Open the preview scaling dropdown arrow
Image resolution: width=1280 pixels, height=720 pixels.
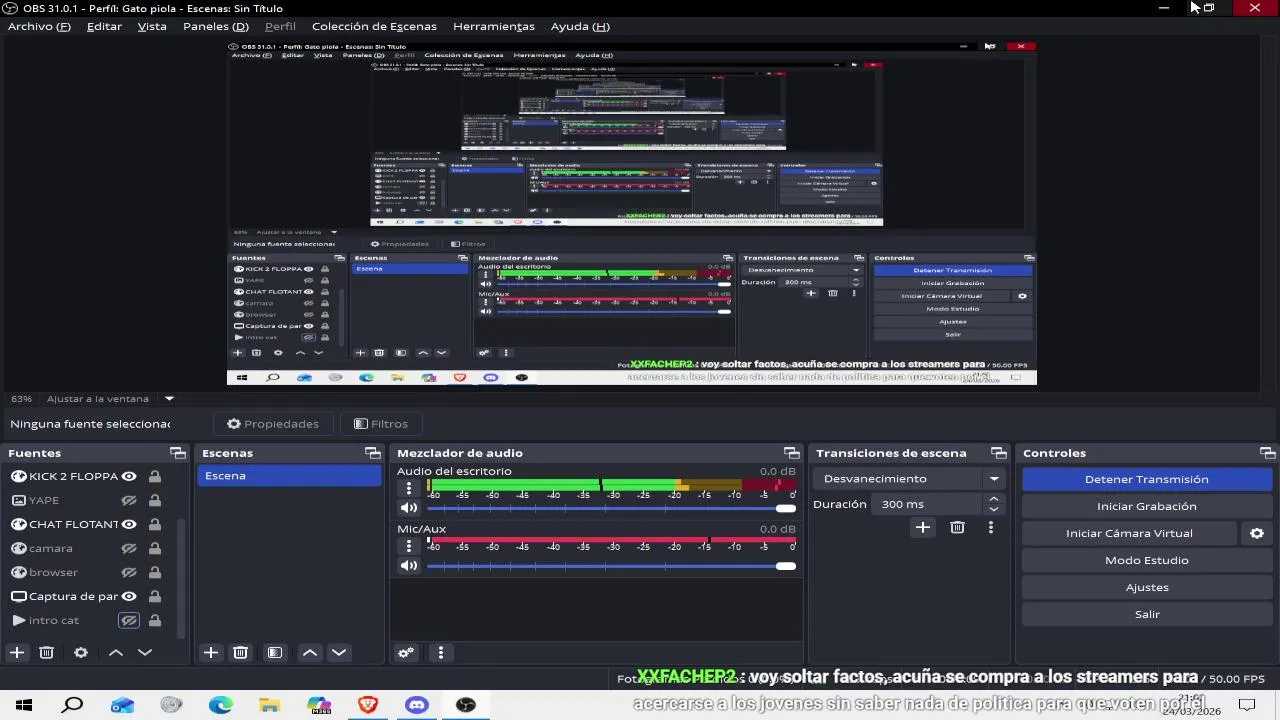pos(169,398)
